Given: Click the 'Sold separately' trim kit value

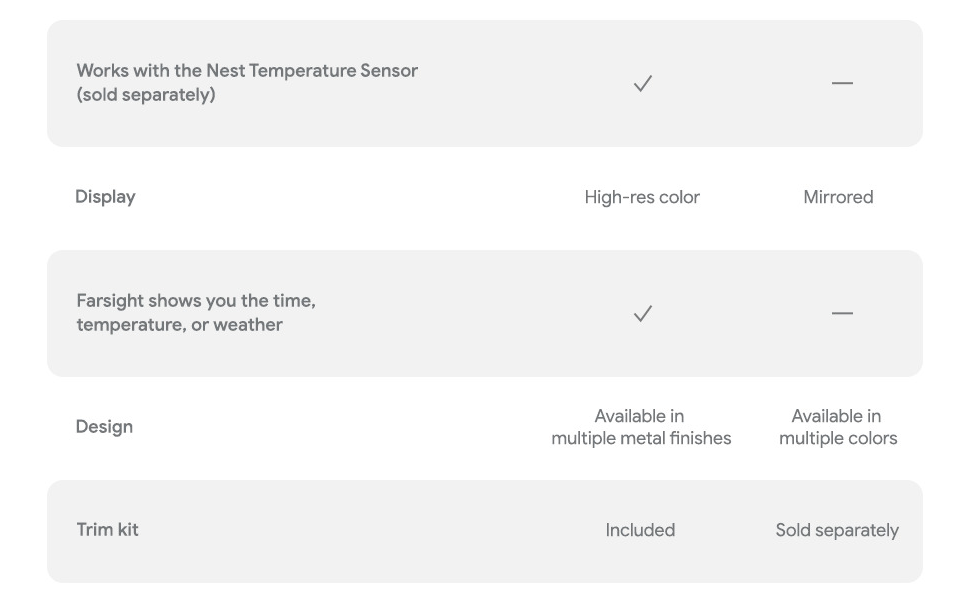Looking at the screenshot, I should 837,531.
